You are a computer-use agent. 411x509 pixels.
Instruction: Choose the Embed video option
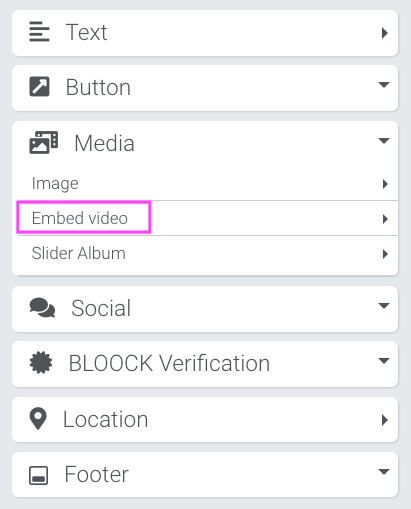tap(80, 218)
